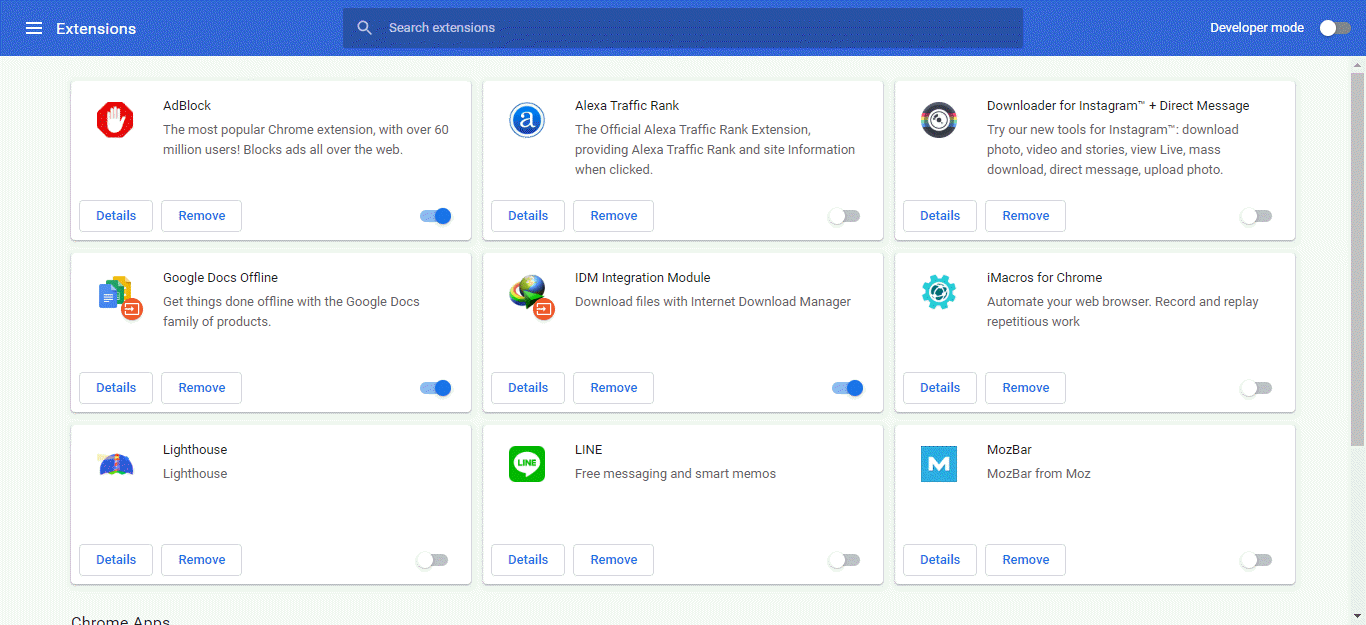Click the green LINE icon
The image size is (1366, 625).
point(527,464)
